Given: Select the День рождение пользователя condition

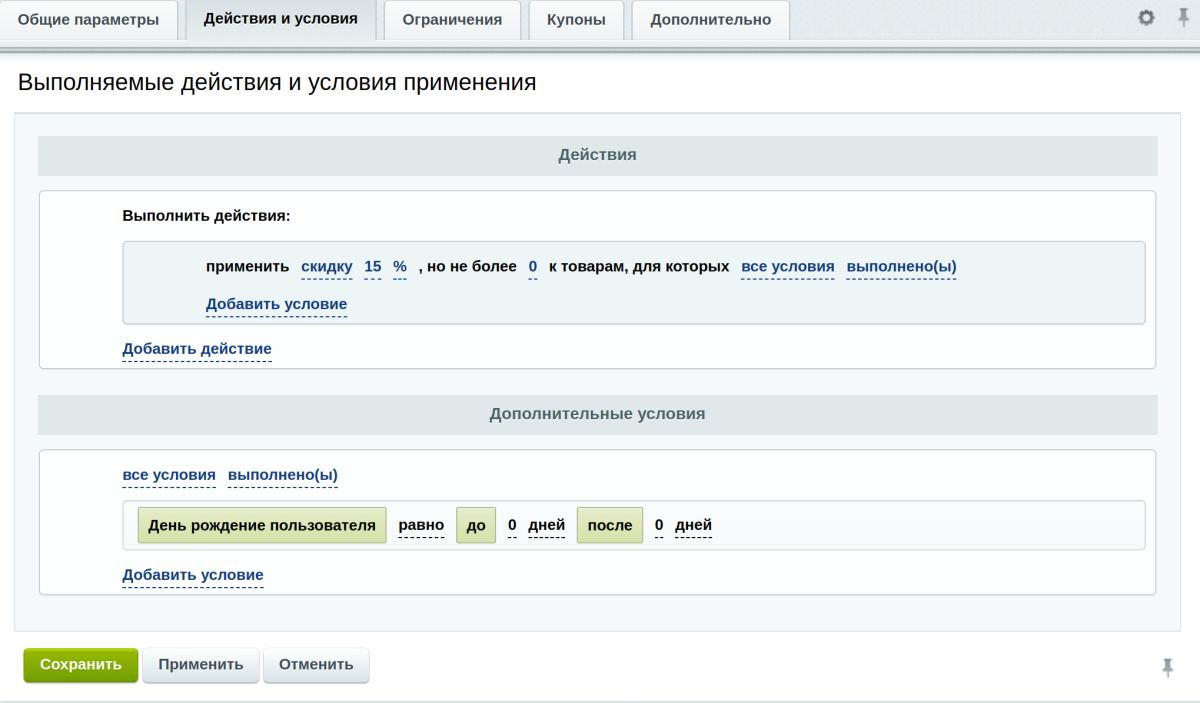Looking at the screenshot, I should pos(261,524).
